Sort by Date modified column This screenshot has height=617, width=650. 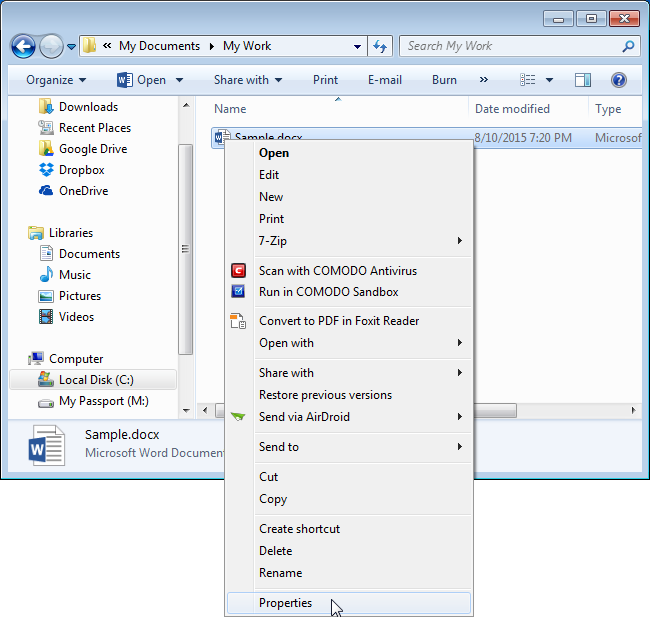[512, 109]
